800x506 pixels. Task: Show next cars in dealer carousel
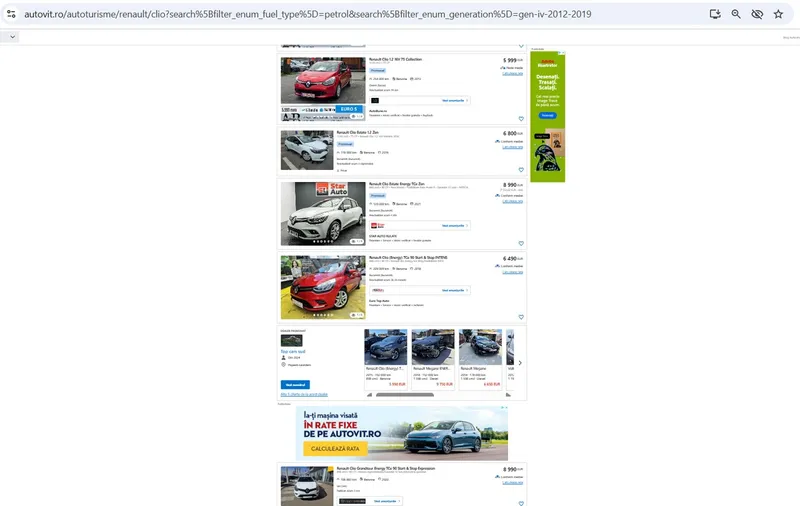click(520, 363)
